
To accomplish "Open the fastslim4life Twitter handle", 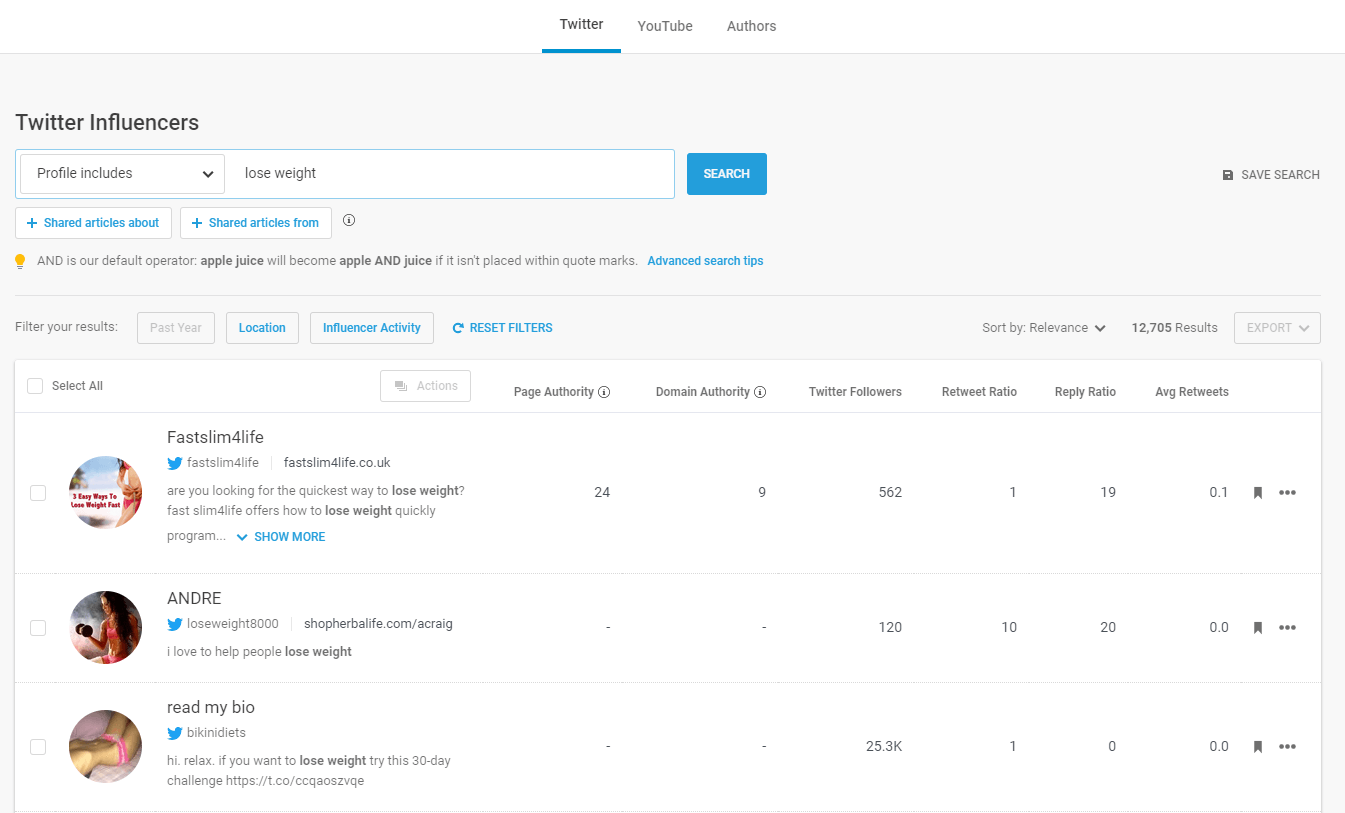I will pos(223,463).
